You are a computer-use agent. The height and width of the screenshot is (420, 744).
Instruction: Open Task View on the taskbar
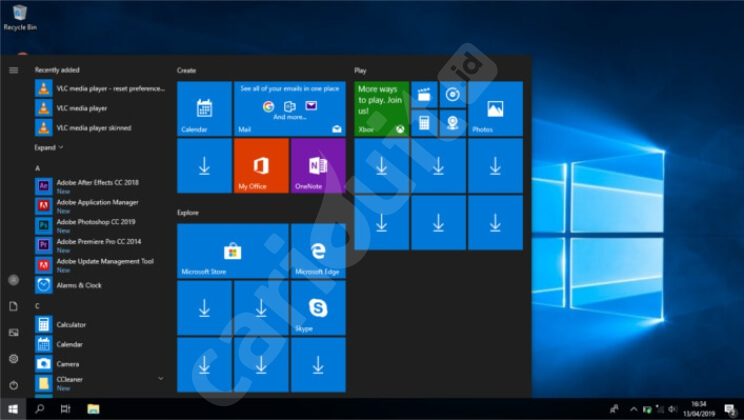(x=65, y=409)
